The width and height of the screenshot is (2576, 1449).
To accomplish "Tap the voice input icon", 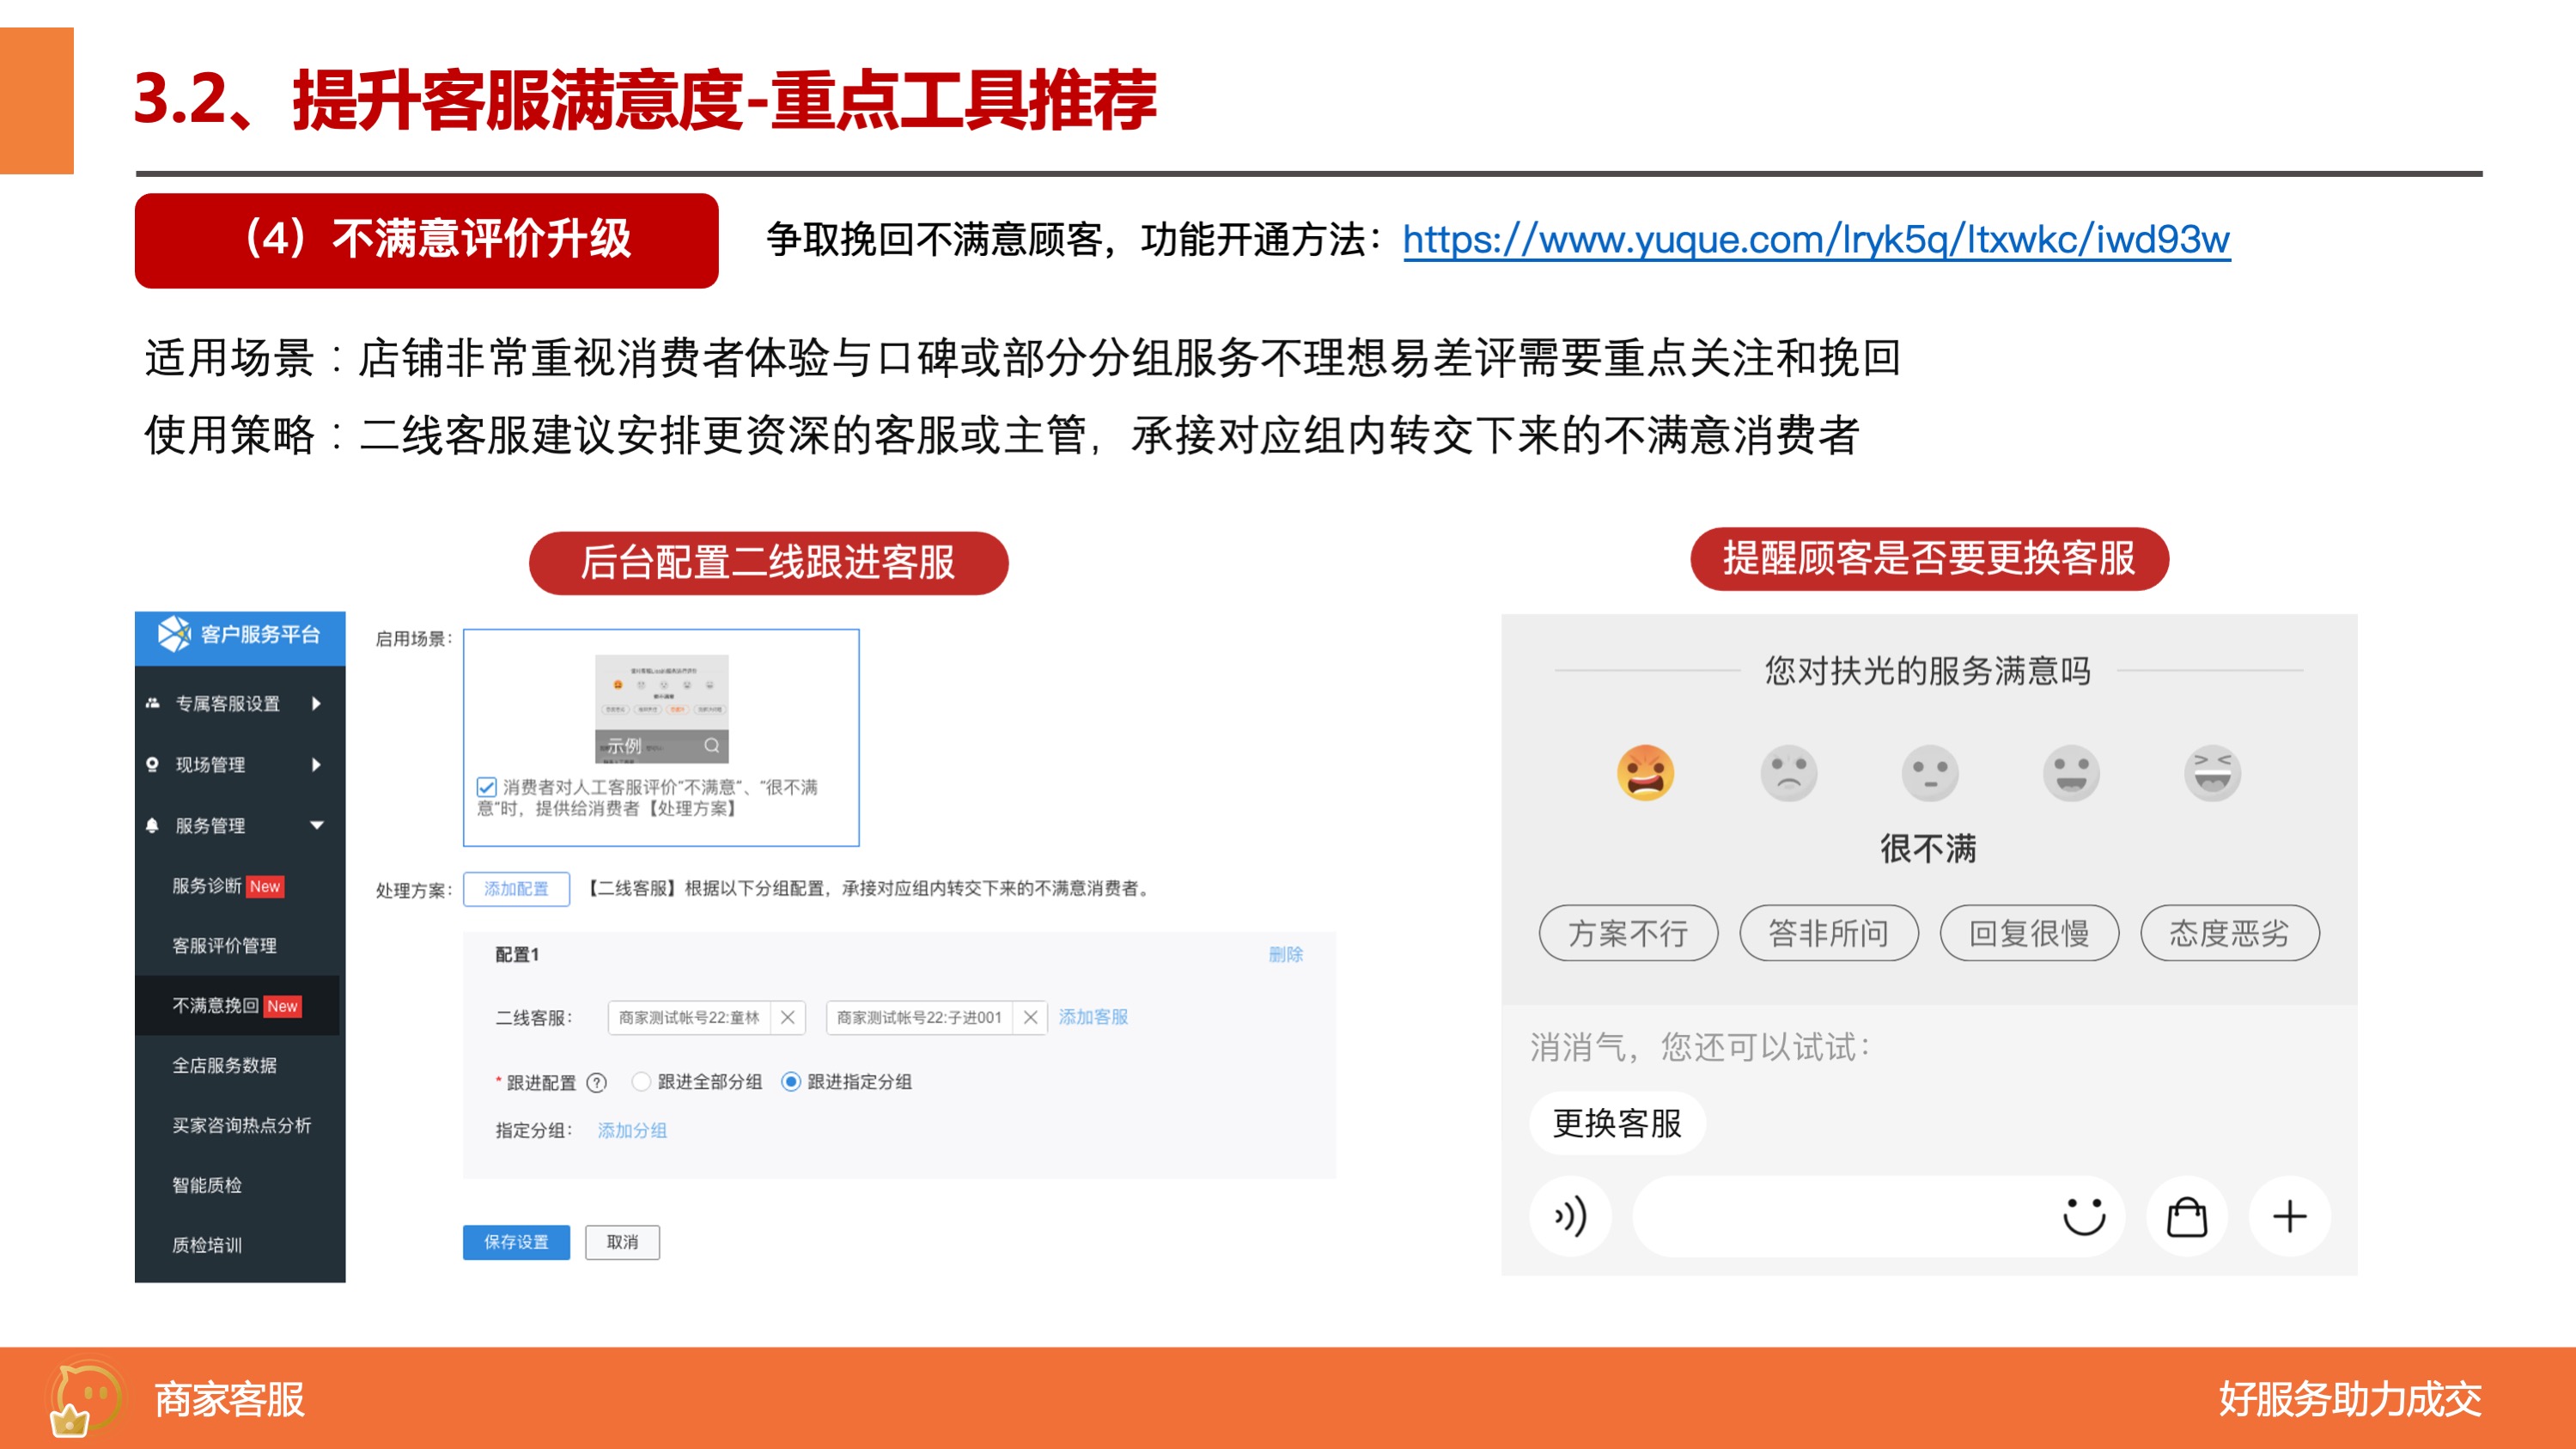I will tap(1570, 1216).
